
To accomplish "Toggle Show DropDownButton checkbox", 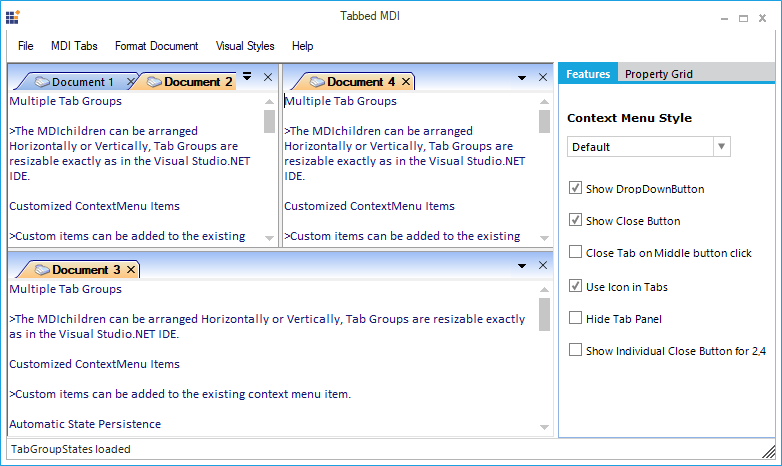I will [575, 188].
